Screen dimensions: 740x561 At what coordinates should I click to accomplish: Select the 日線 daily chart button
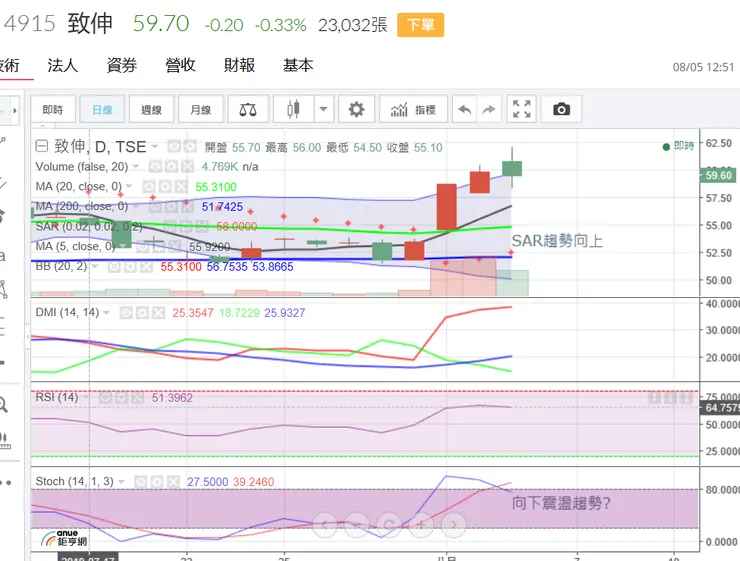pos(102,109)
